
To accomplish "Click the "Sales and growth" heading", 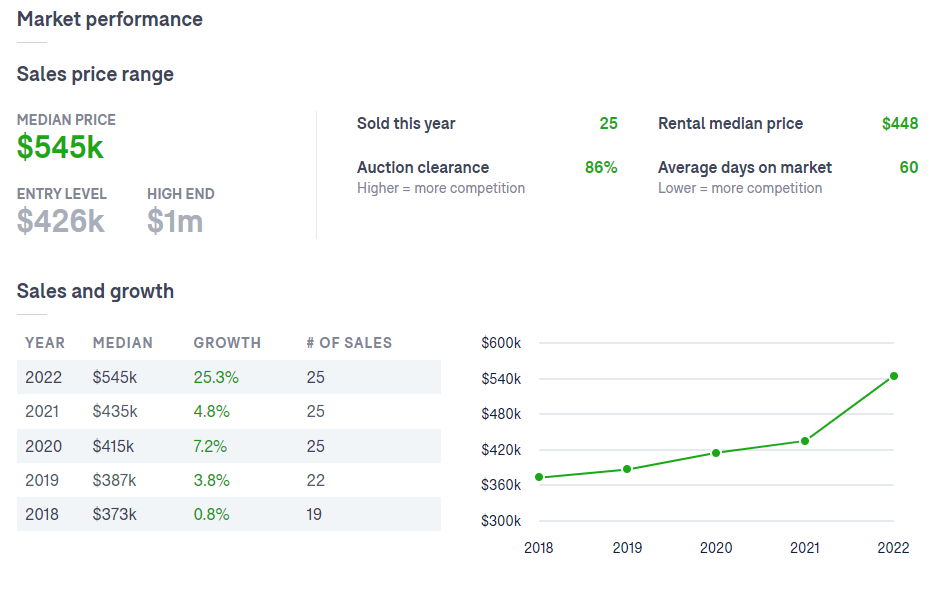I will coord(95,291).
